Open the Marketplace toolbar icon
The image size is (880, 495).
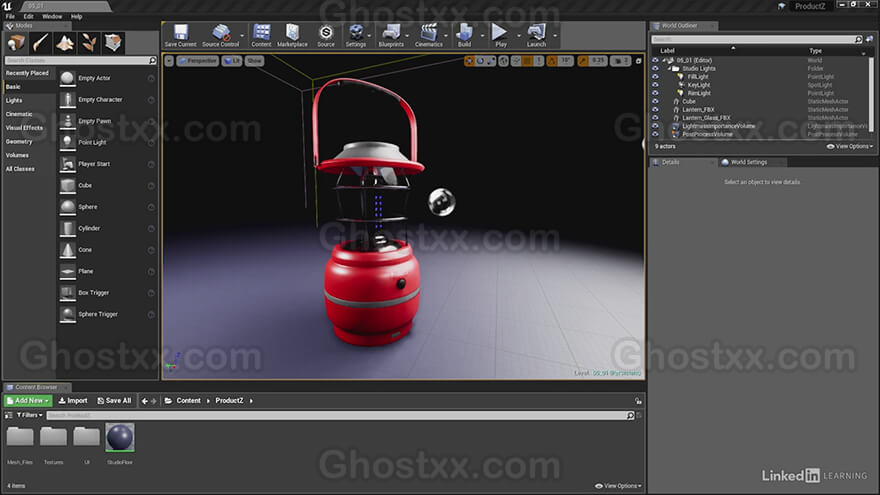[x=292, y=35]
